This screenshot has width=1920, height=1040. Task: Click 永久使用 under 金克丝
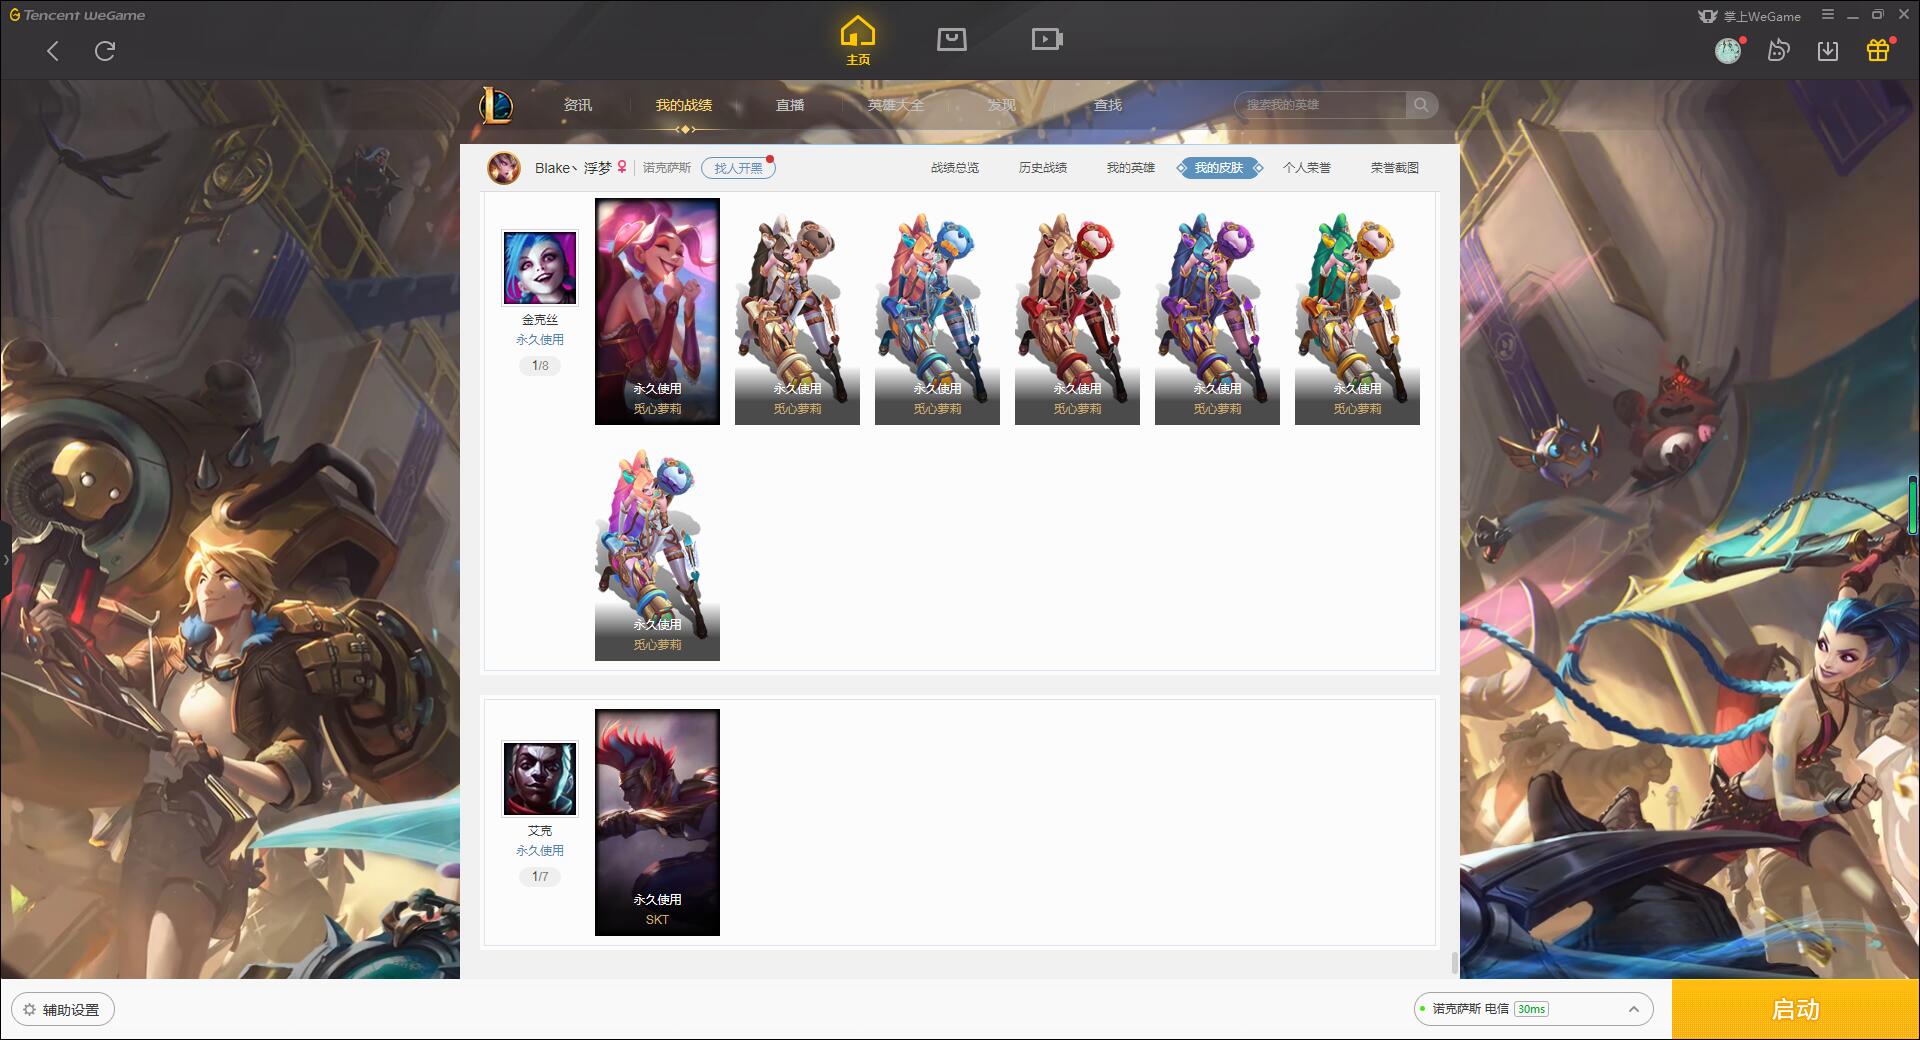[x=540, y=340]
